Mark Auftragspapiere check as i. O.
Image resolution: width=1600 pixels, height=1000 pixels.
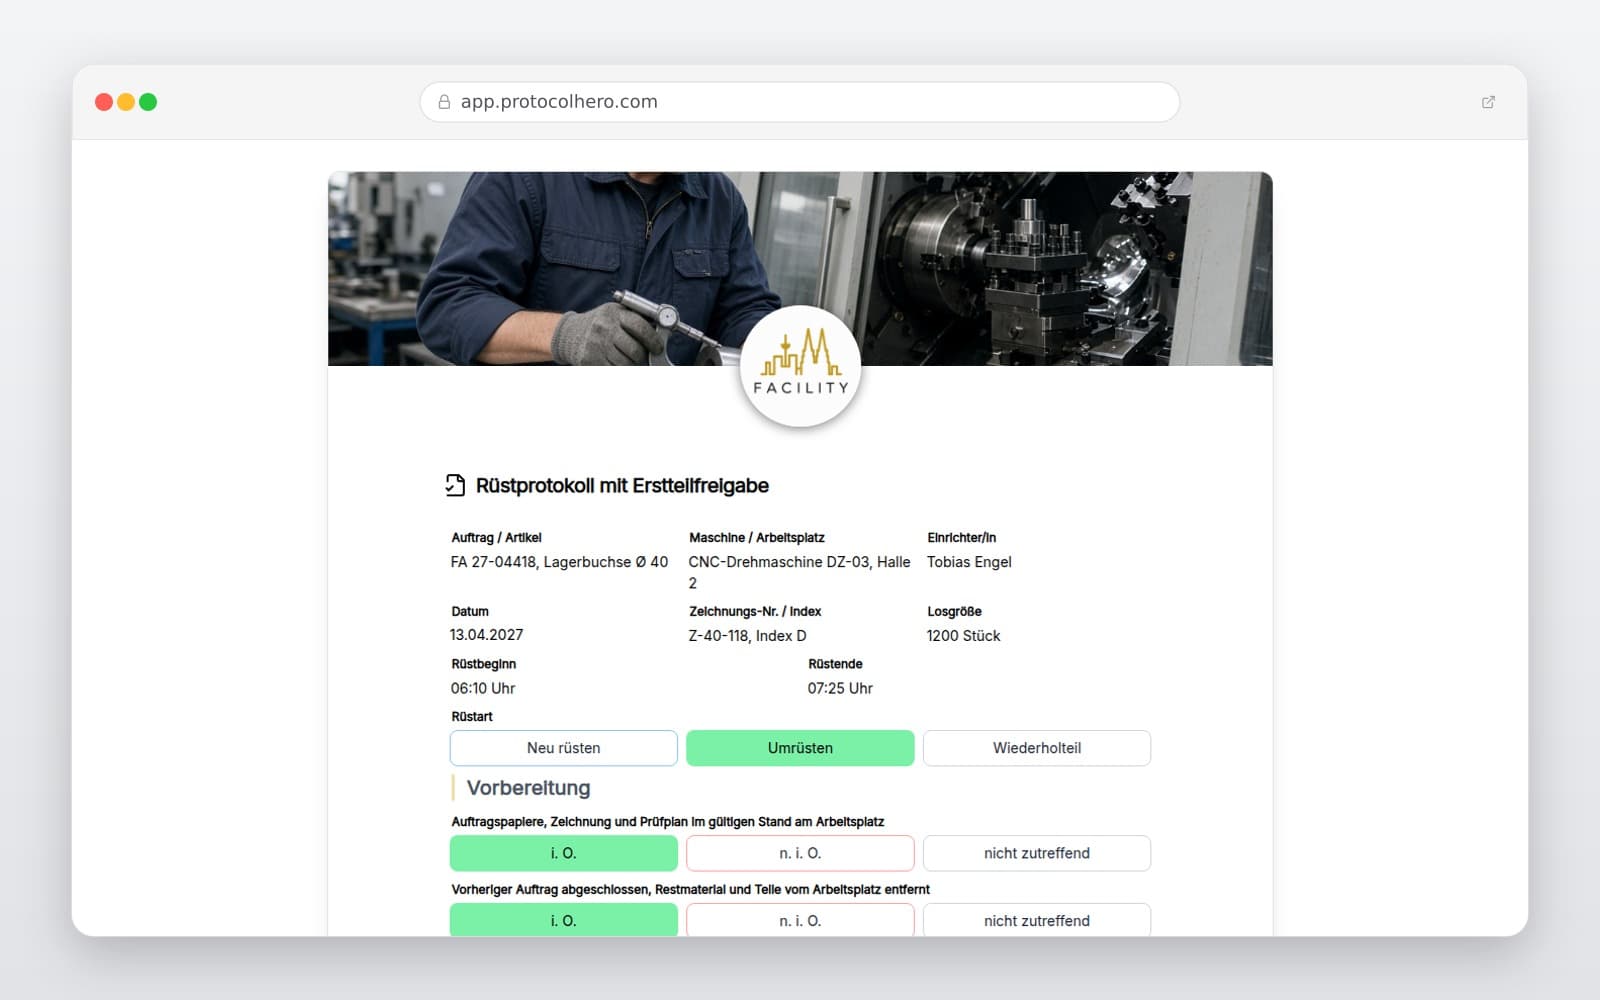[564, 853]
